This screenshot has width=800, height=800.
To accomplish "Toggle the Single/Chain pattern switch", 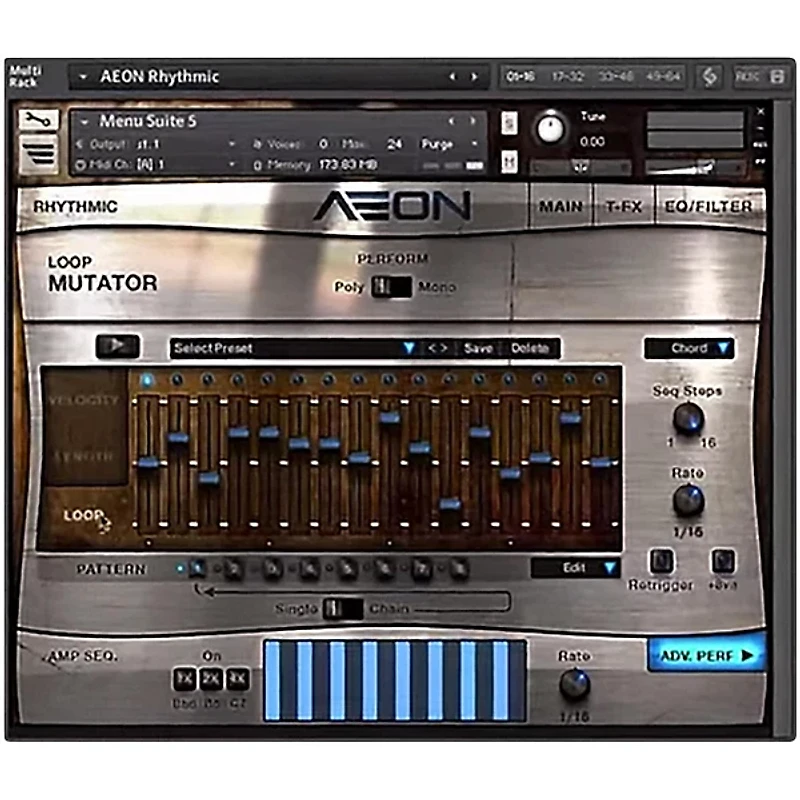I will (343, 609).
